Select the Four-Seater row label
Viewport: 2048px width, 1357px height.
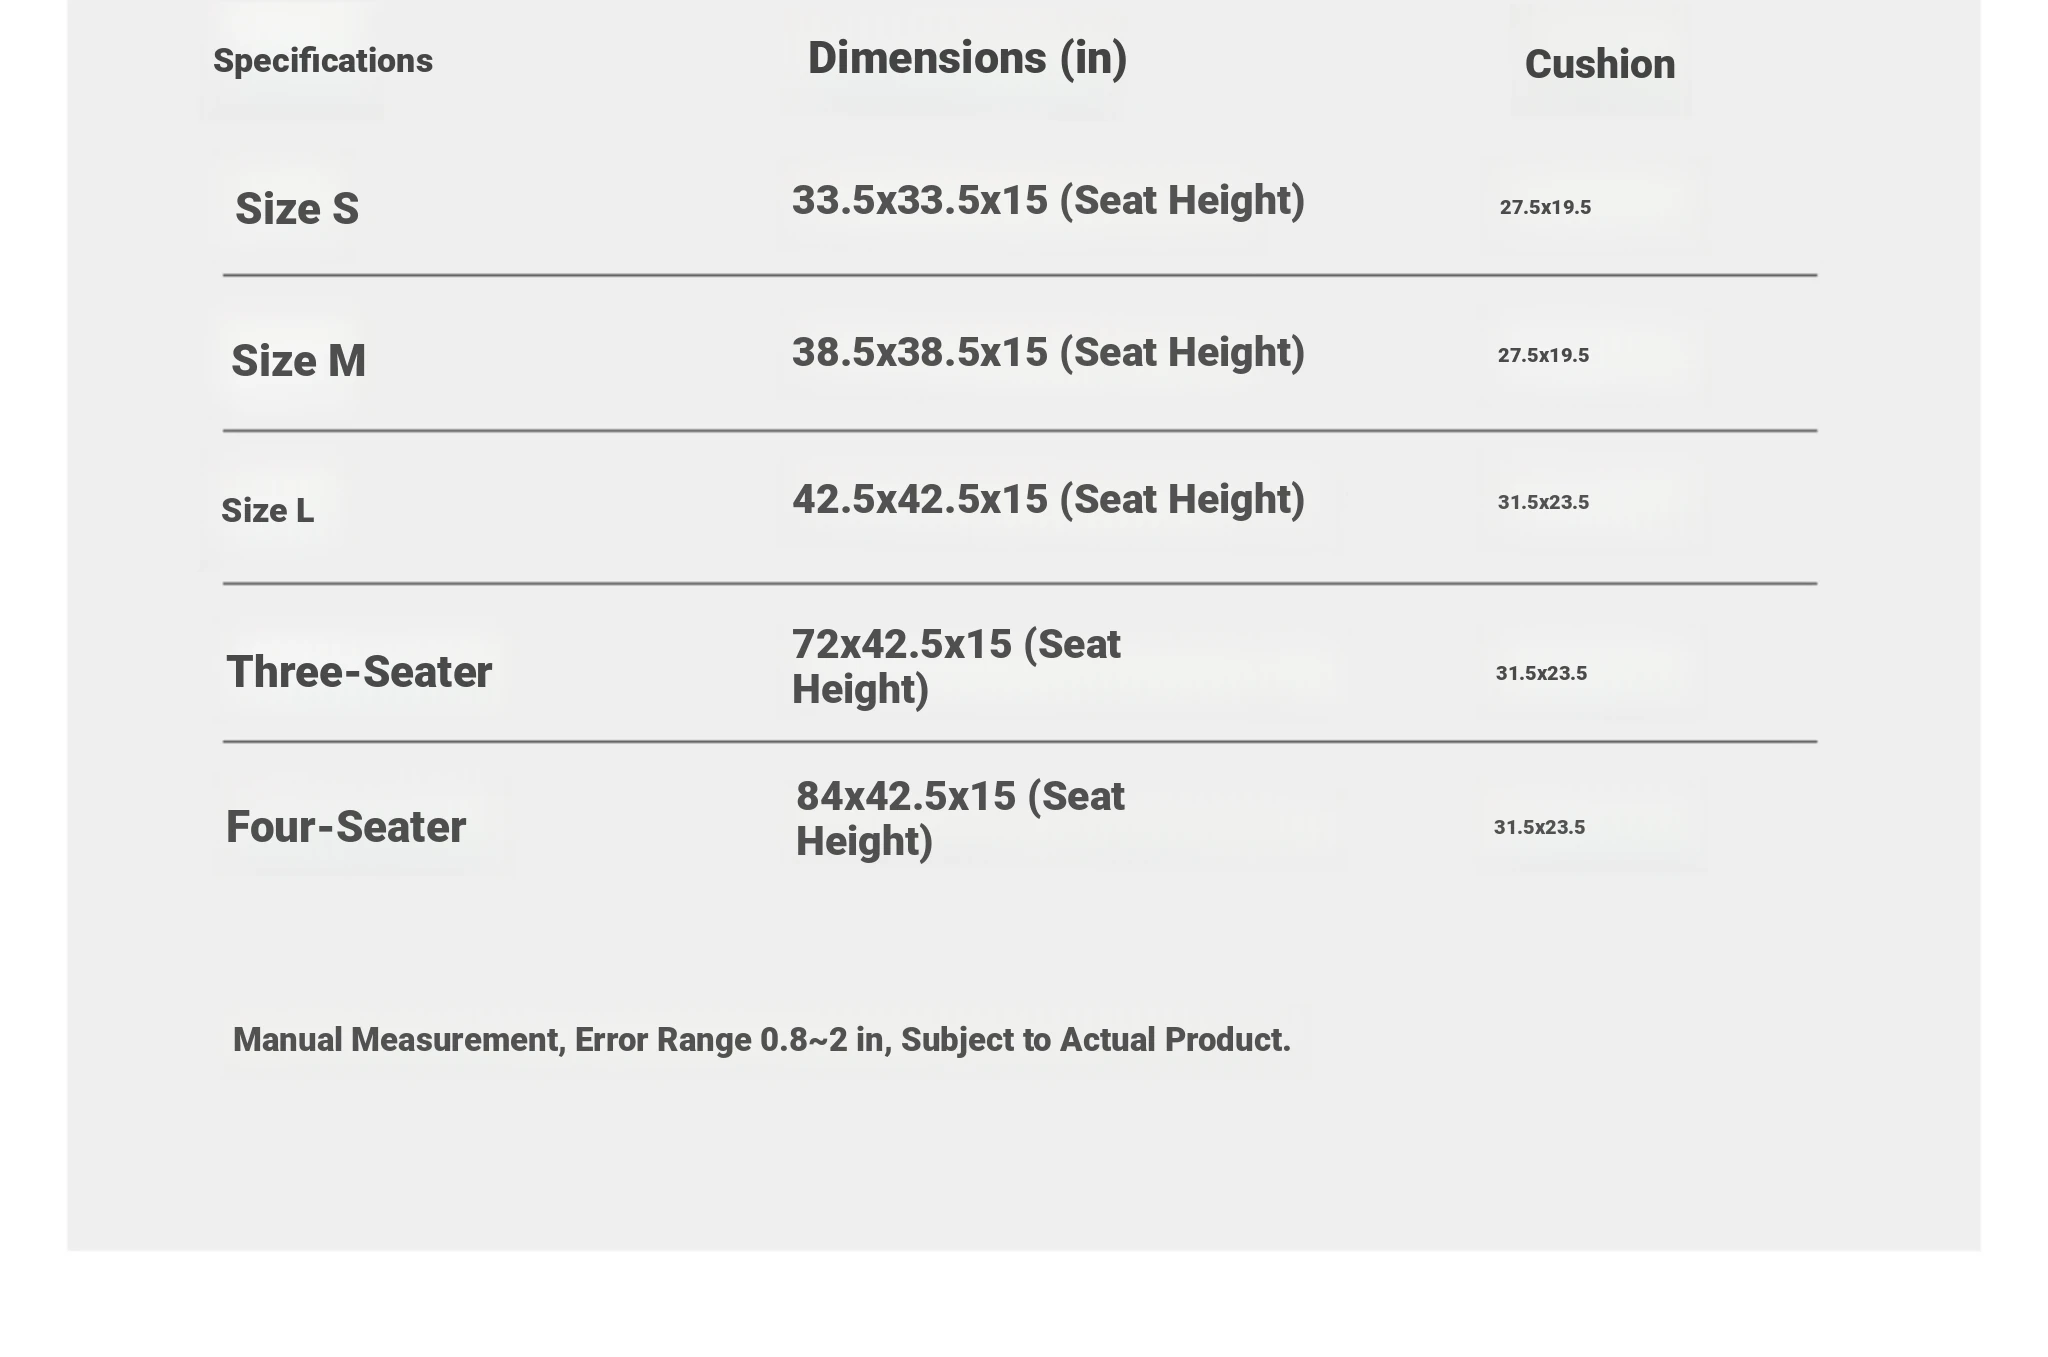click(x=346, y=827)
